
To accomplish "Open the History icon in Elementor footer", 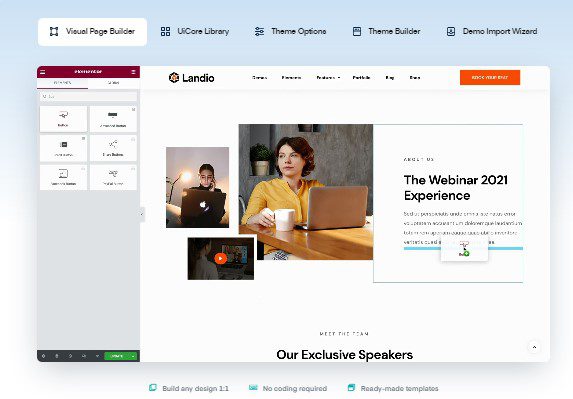I will 70,356.
